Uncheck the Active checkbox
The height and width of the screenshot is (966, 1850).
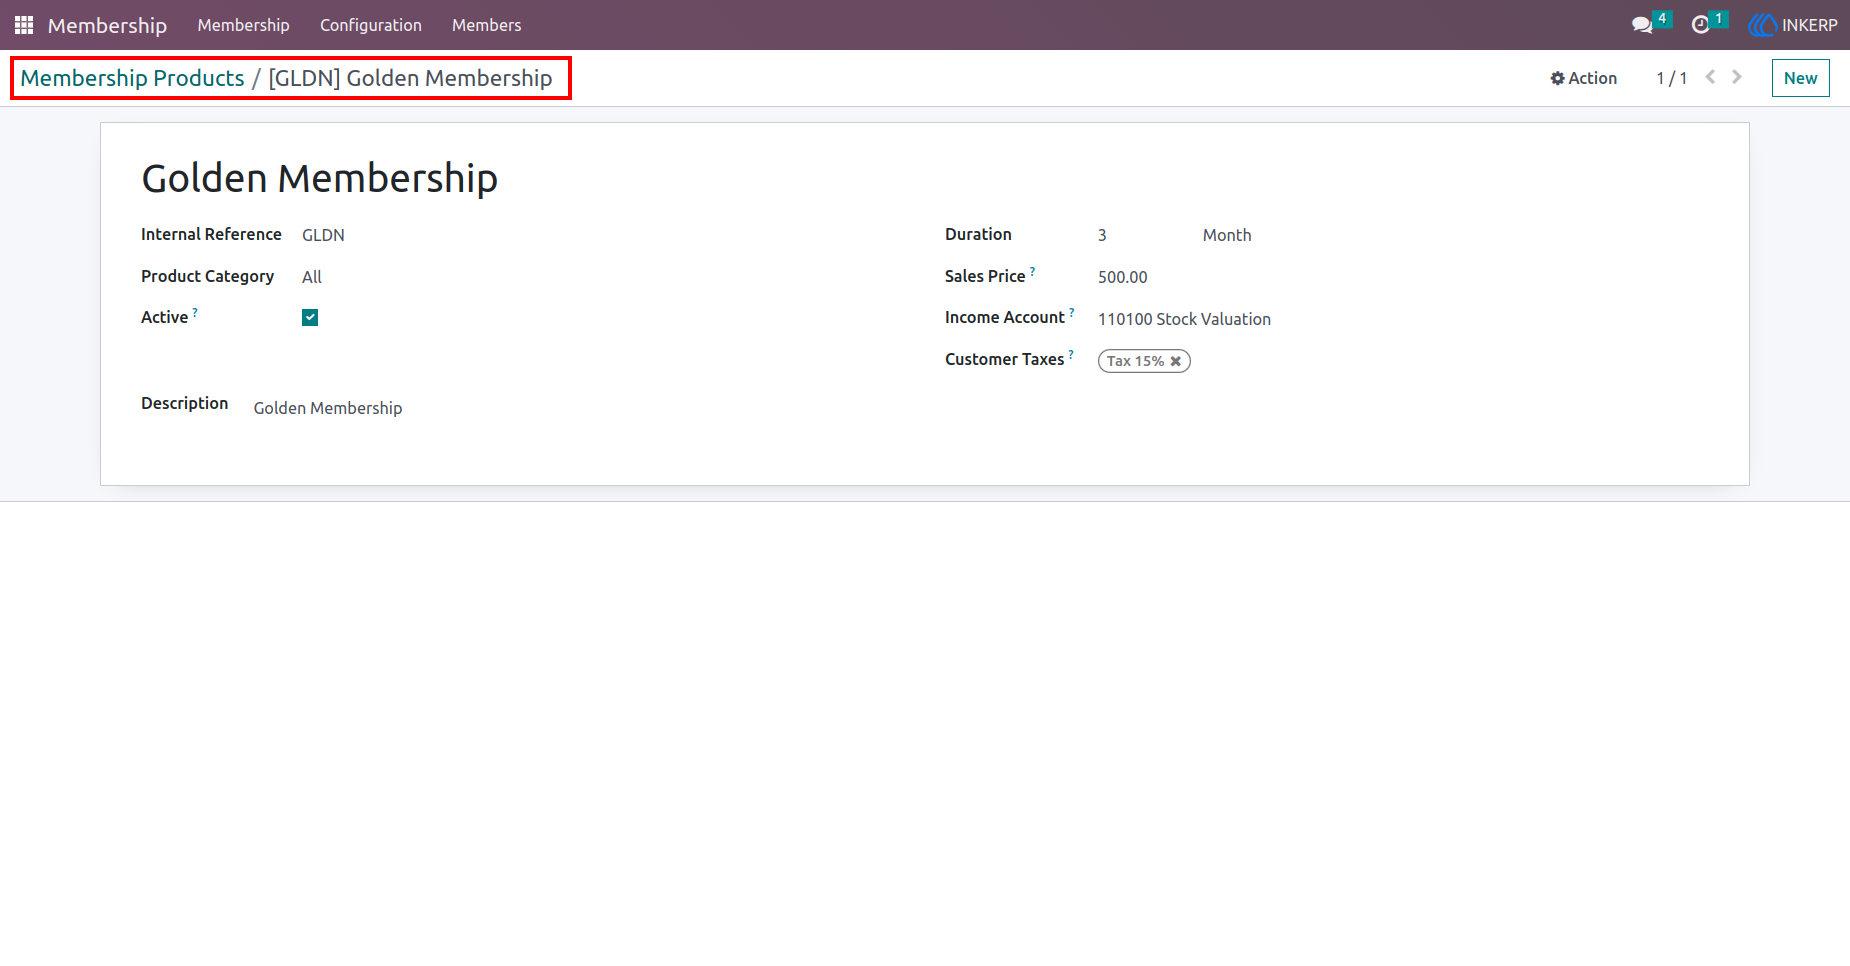click(310, 317)
